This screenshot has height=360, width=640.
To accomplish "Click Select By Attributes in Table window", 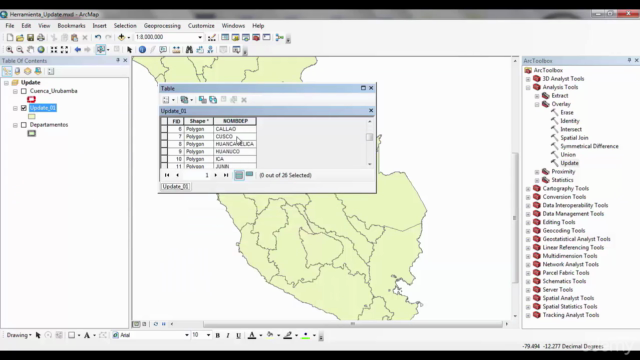I will (202, 100).
